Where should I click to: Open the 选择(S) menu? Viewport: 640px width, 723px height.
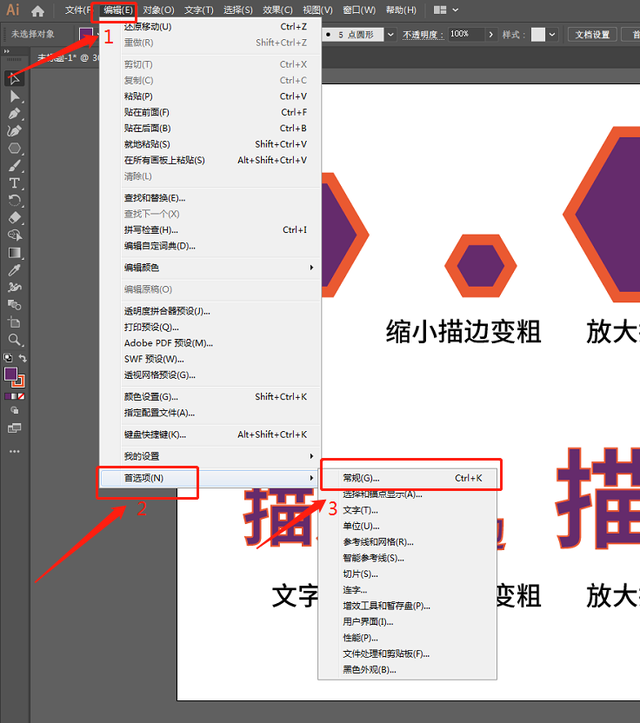point(238,10)
